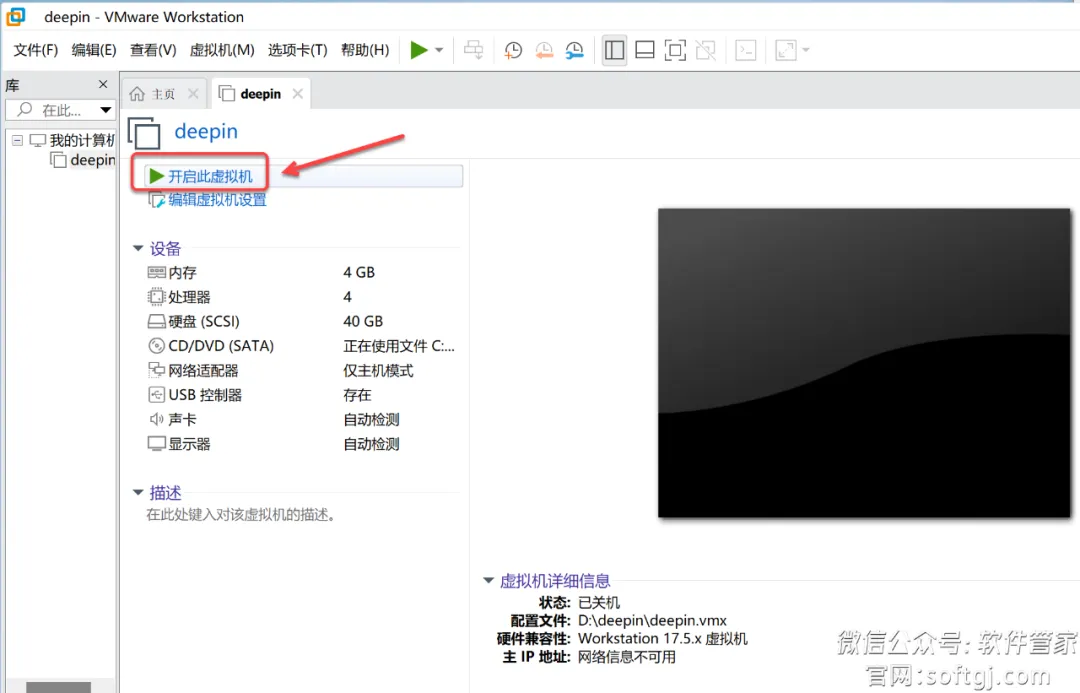Take a snapshot with the clock-plus icon
Viewport: 1080px width, 693px height.
[x=513, y=50]
